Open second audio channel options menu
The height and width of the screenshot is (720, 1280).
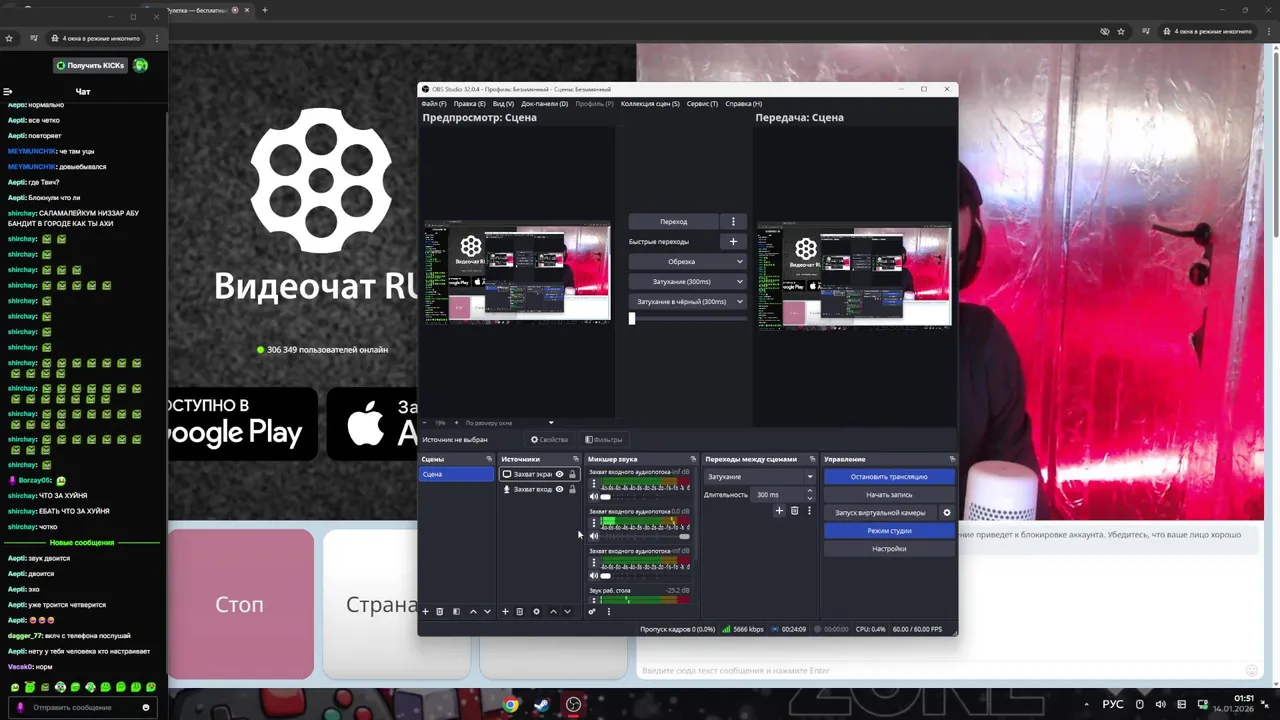tap(594, 523)
